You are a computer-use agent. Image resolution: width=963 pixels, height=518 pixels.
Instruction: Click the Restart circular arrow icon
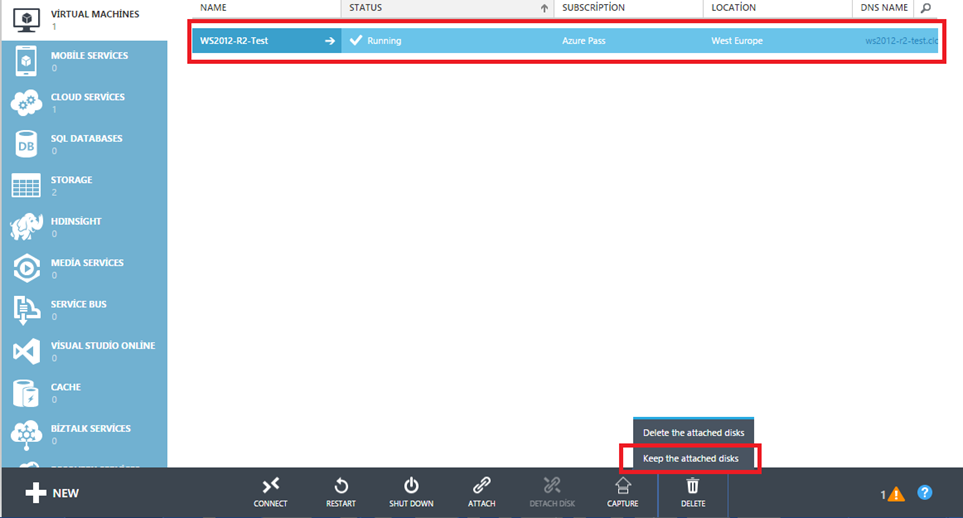(341, 486)
